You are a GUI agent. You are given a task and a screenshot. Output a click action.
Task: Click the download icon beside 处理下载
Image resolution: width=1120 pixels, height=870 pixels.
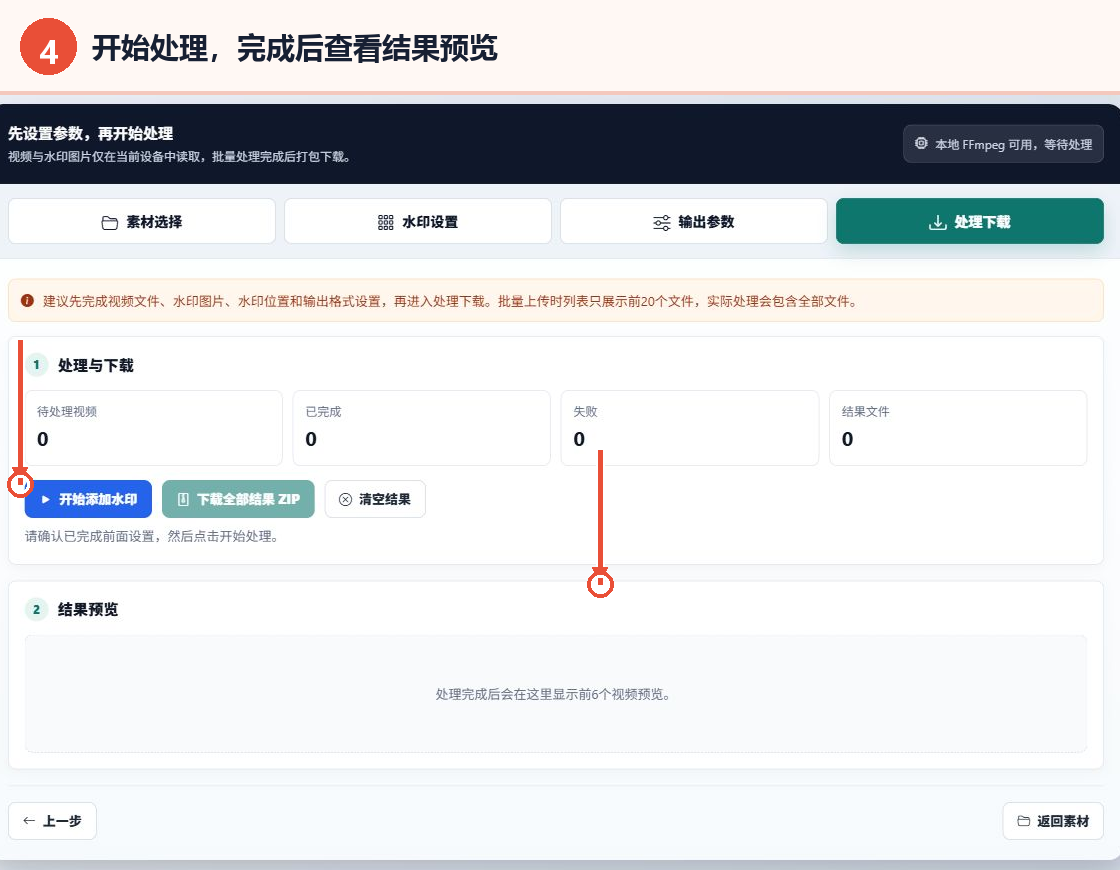(937, 223)
